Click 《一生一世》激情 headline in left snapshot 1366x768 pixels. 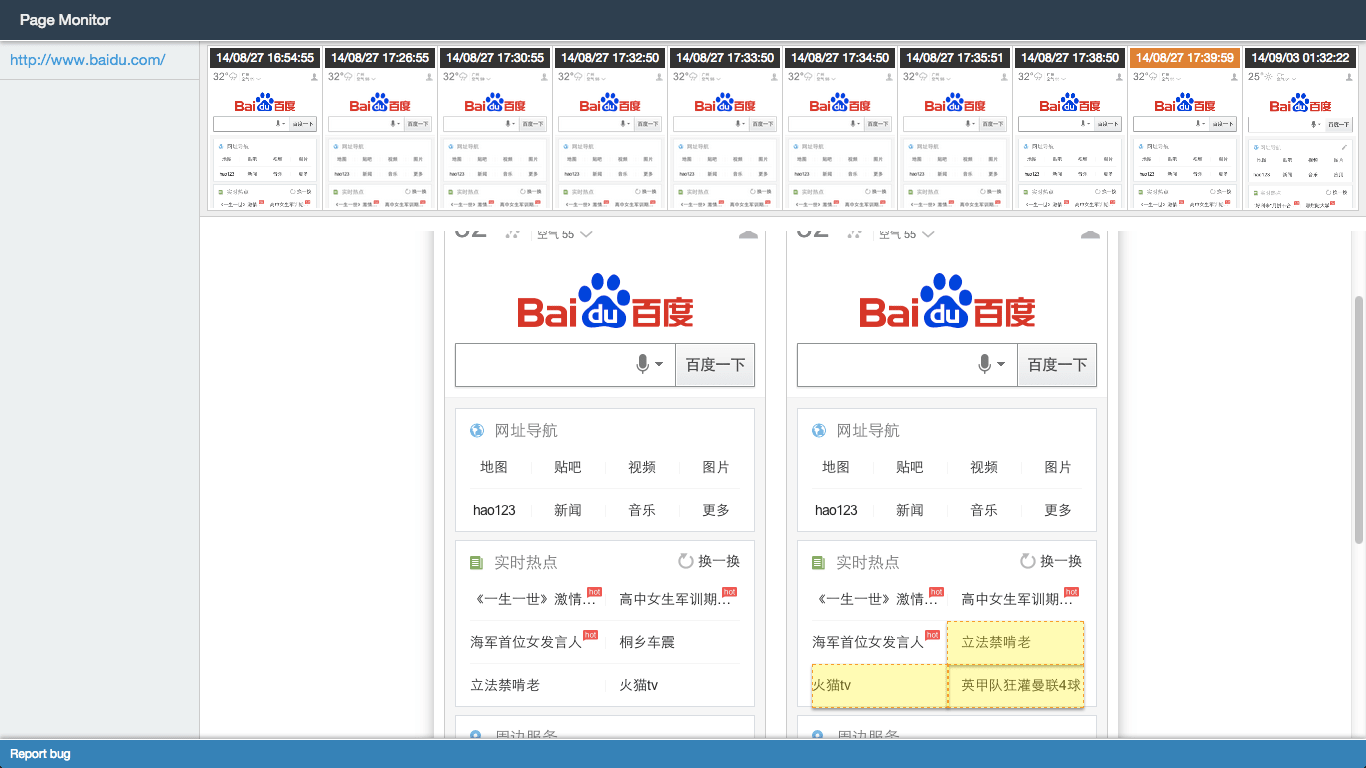click(534, 599)
